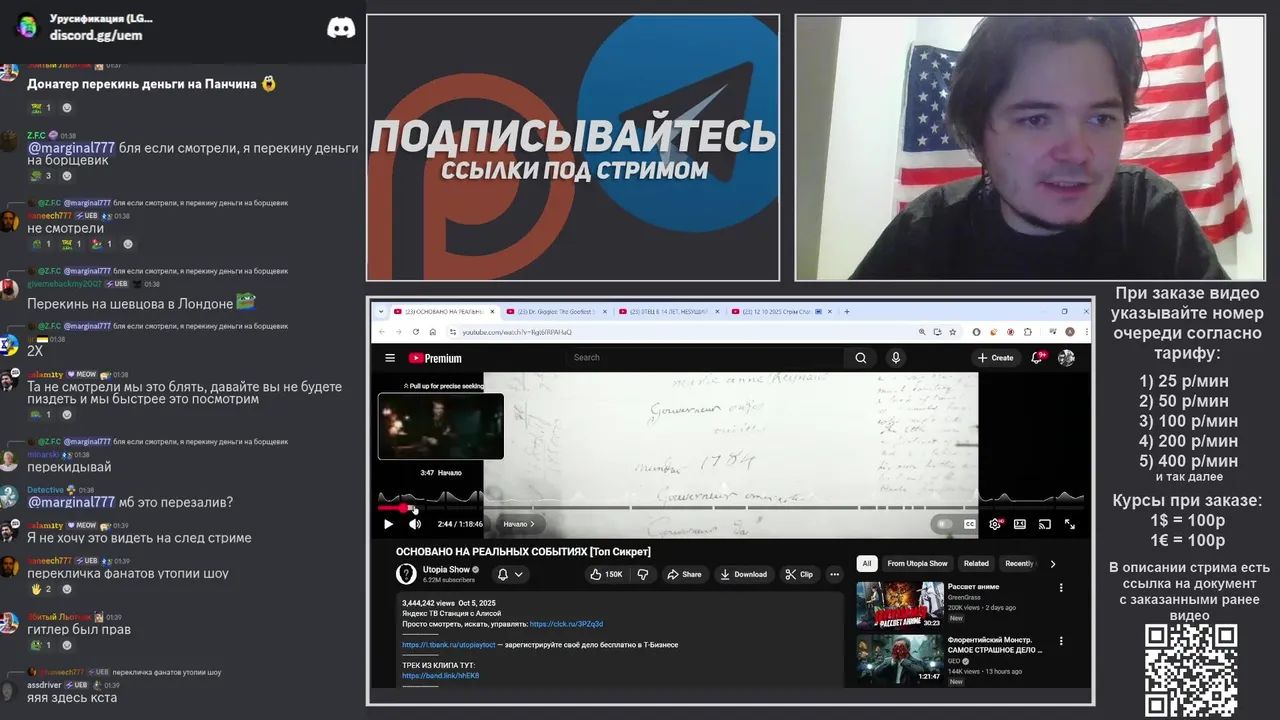Click the YouTube search magnifier button
The width and height of the screenshot is (1280, 720).
[860, 358]
